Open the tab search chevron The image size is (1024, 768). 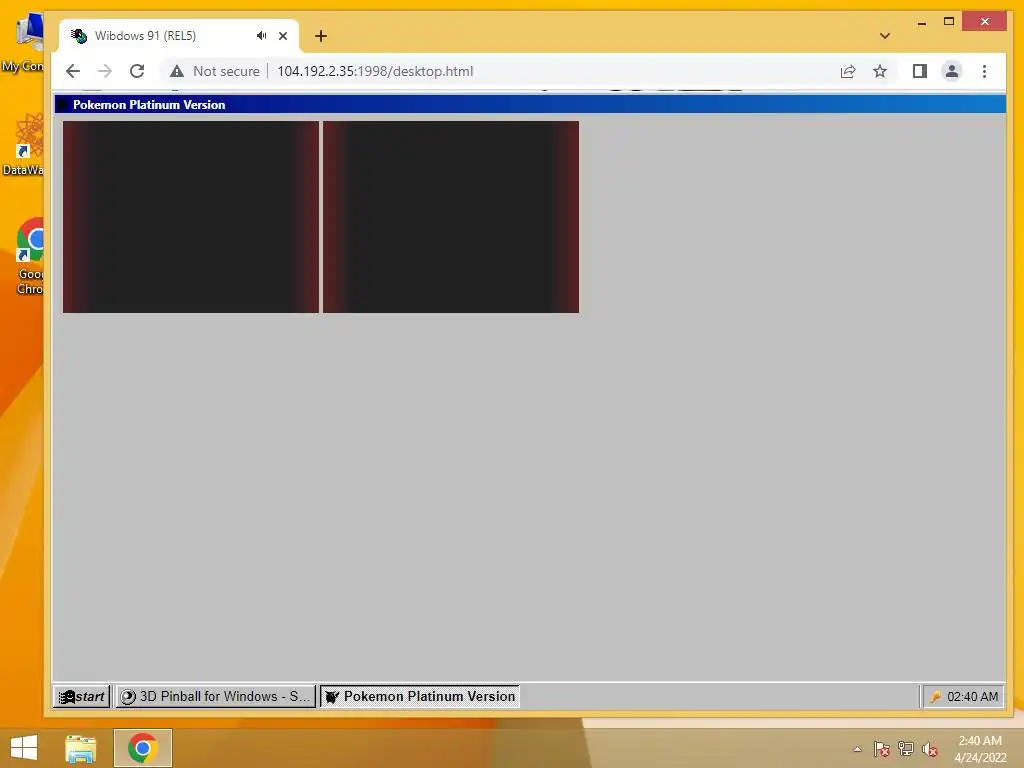[885, 36]
